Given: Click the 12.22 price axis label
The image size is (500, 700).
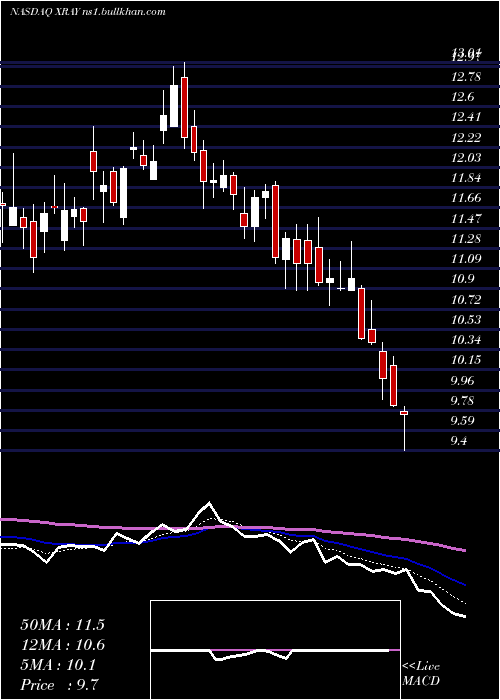Looking at the screenshot, I should [466, 138].
